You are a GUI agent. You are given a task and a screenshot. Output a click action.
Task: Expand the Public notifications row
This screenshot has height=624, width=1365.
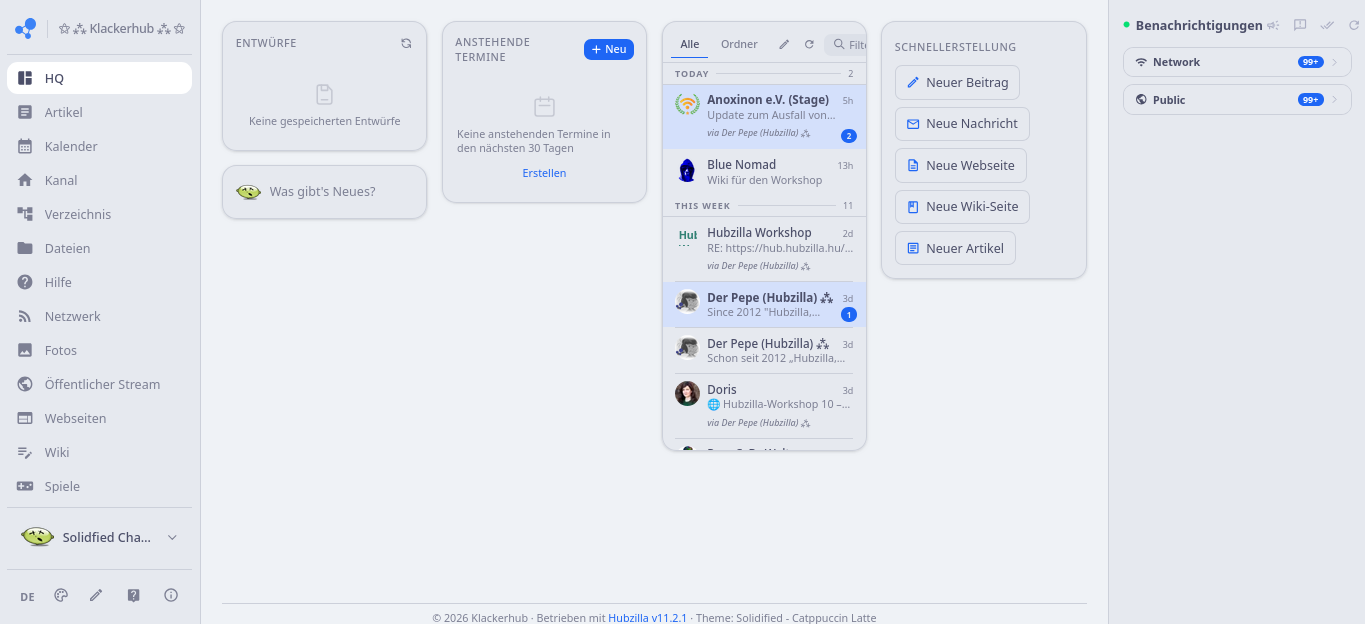click(1237, 100)
